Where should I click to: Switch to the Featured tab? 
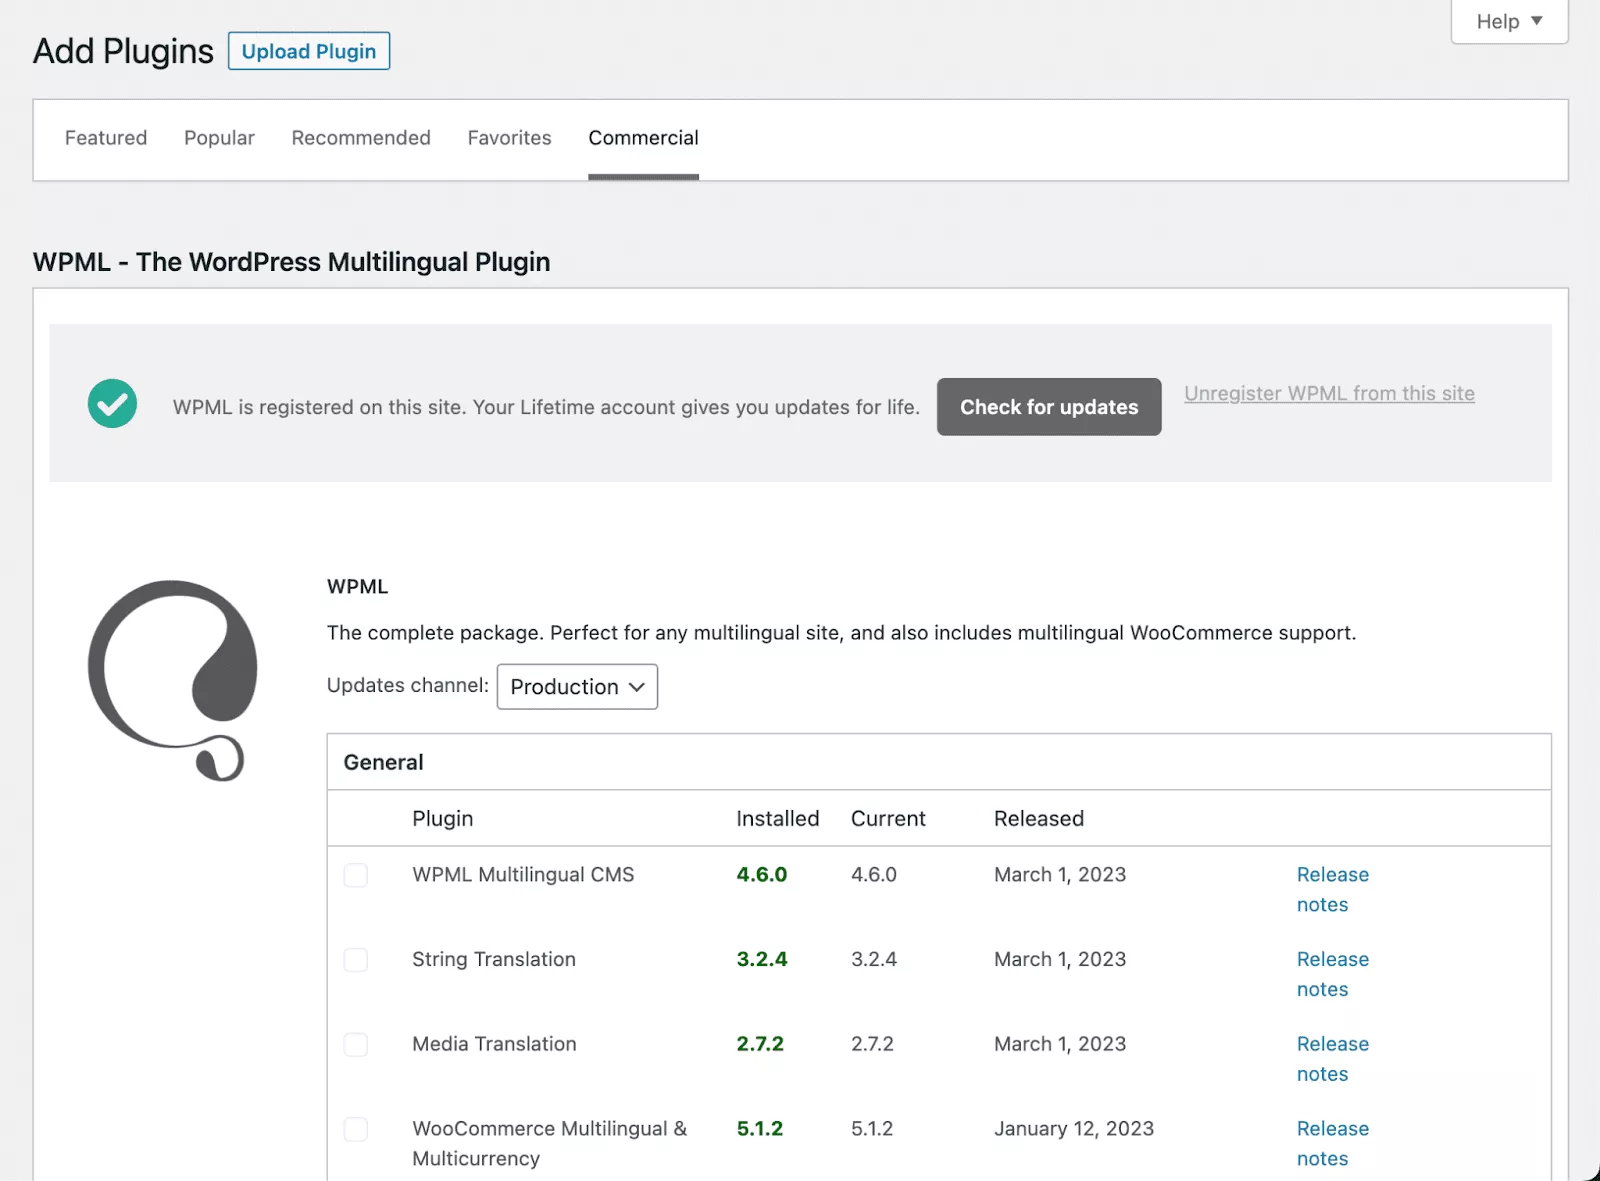pos(106,138)
